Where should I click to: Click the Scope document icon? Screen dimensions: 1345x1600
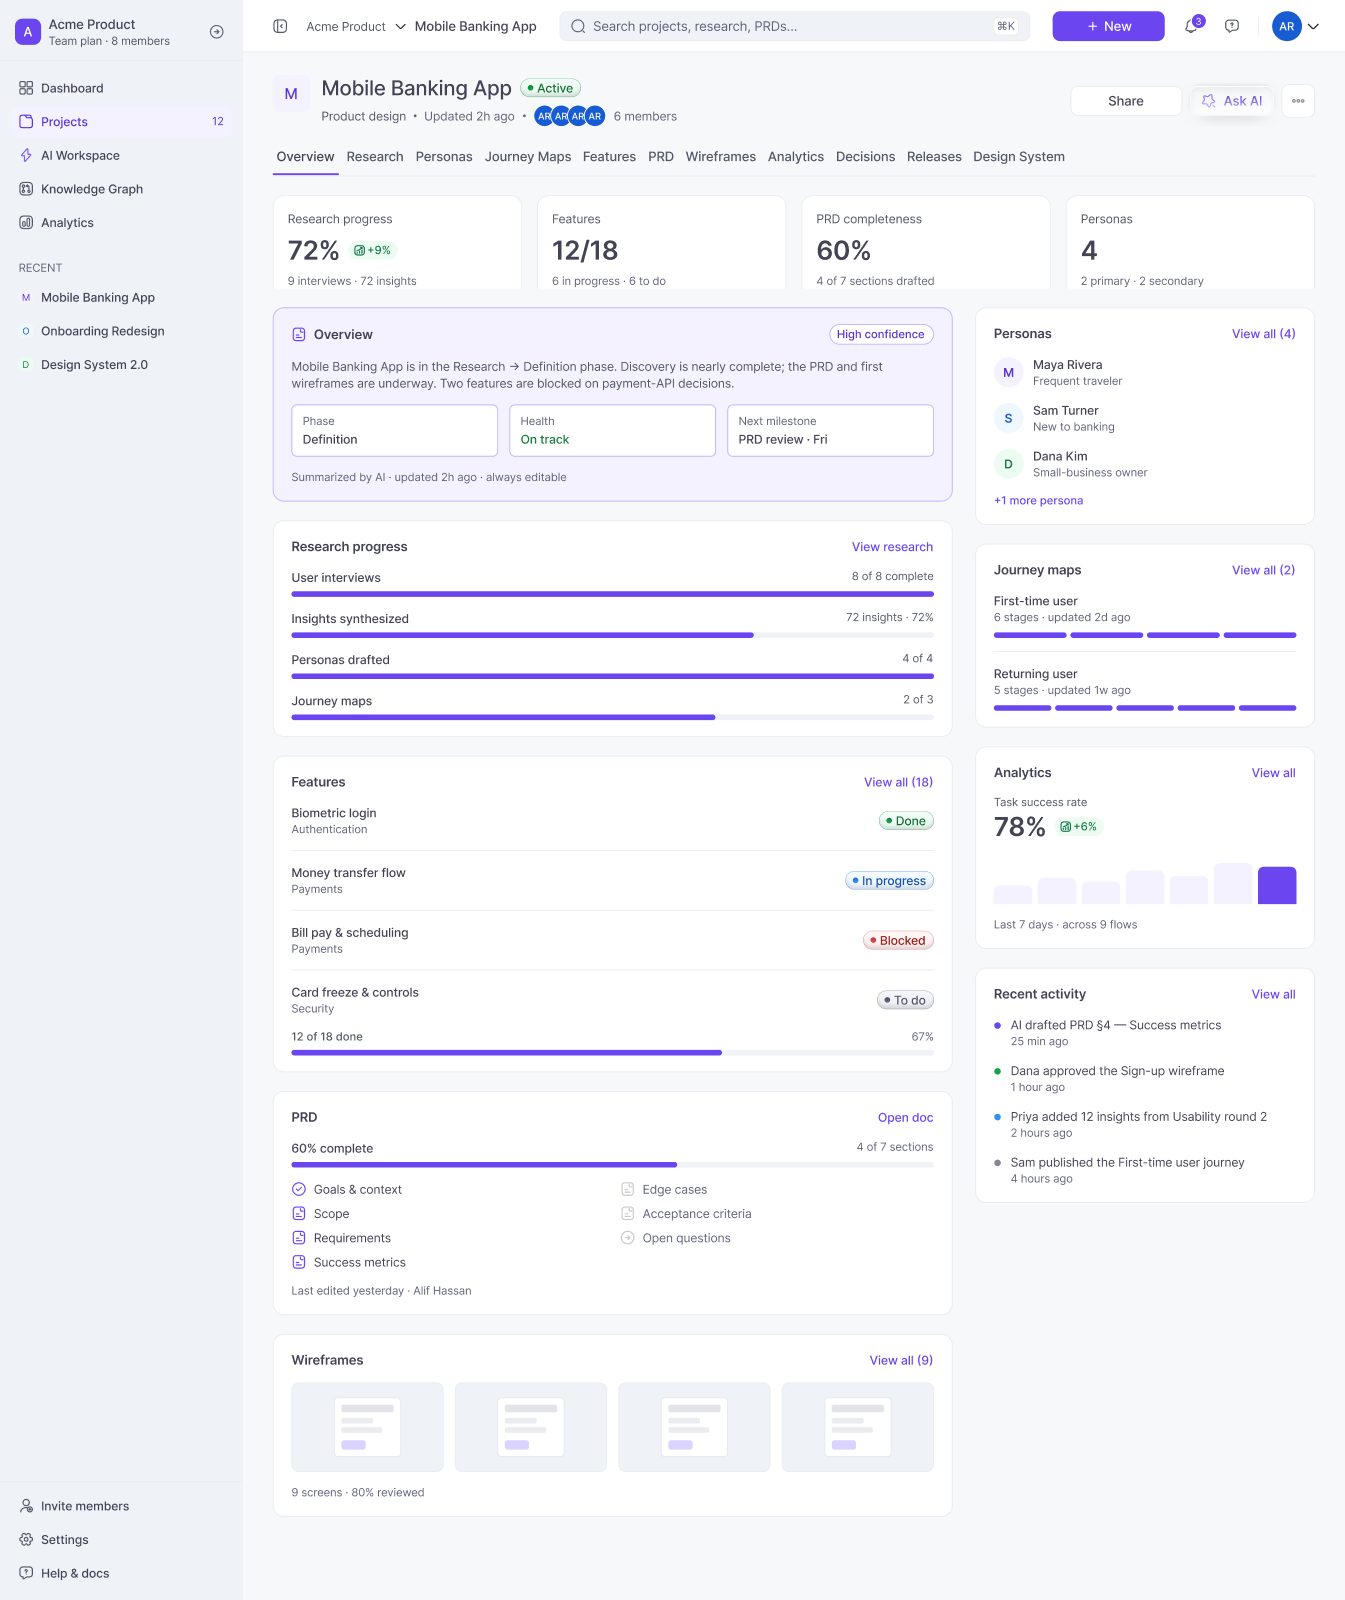click(x=299, y=1213)
